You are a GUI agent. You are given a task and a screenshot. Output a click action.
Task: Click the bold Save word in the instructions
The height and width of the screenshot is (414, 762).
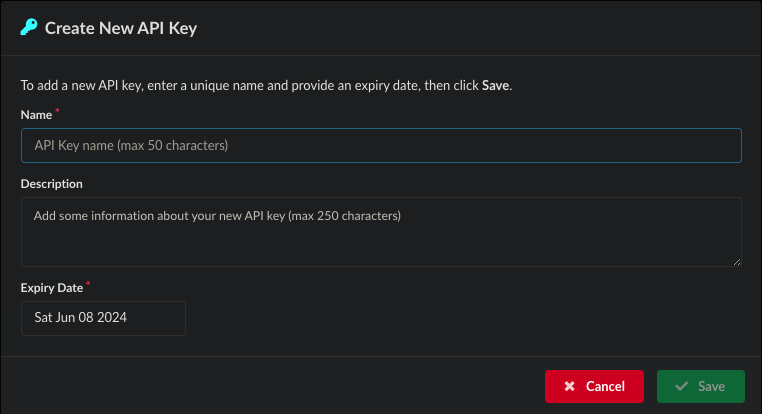tap(495, 86)
